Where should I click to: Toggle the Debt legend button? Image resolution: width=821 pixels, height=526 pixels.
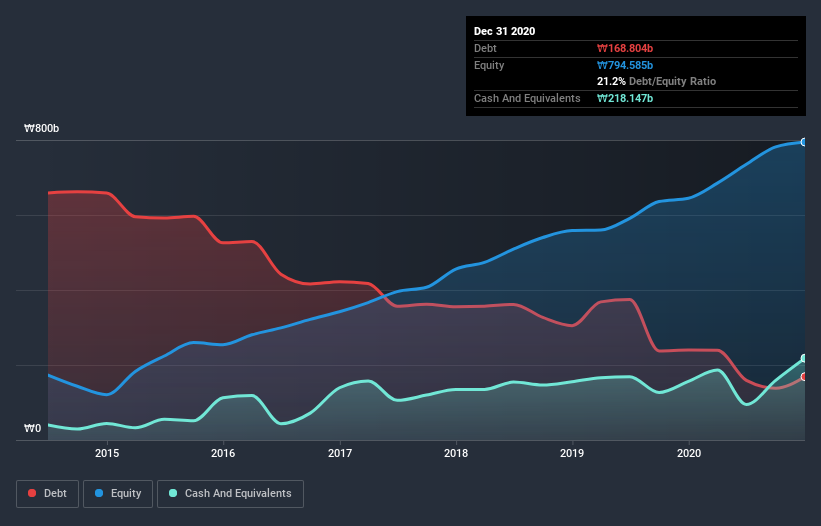(47, 494)
